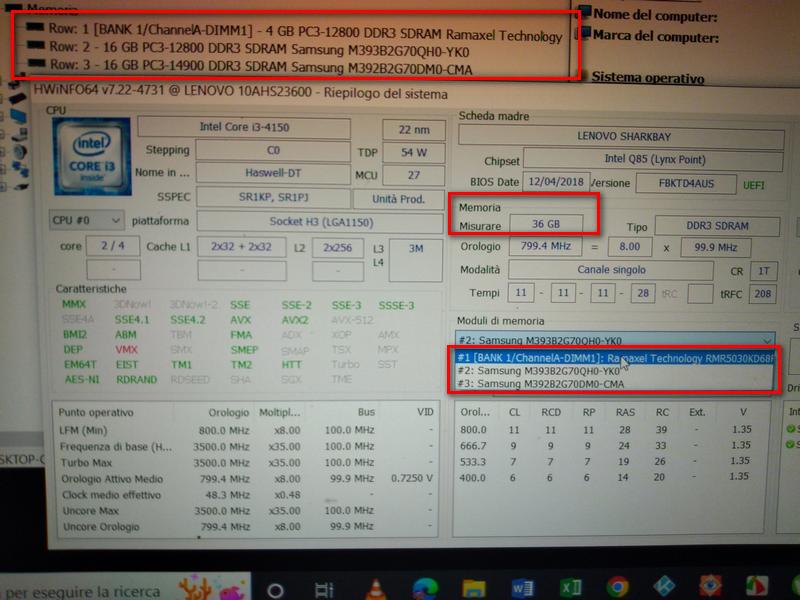The height and width of the screenshot is (600, 800).
Task: Click the 22 nm process field
Action: coord(414,130)
